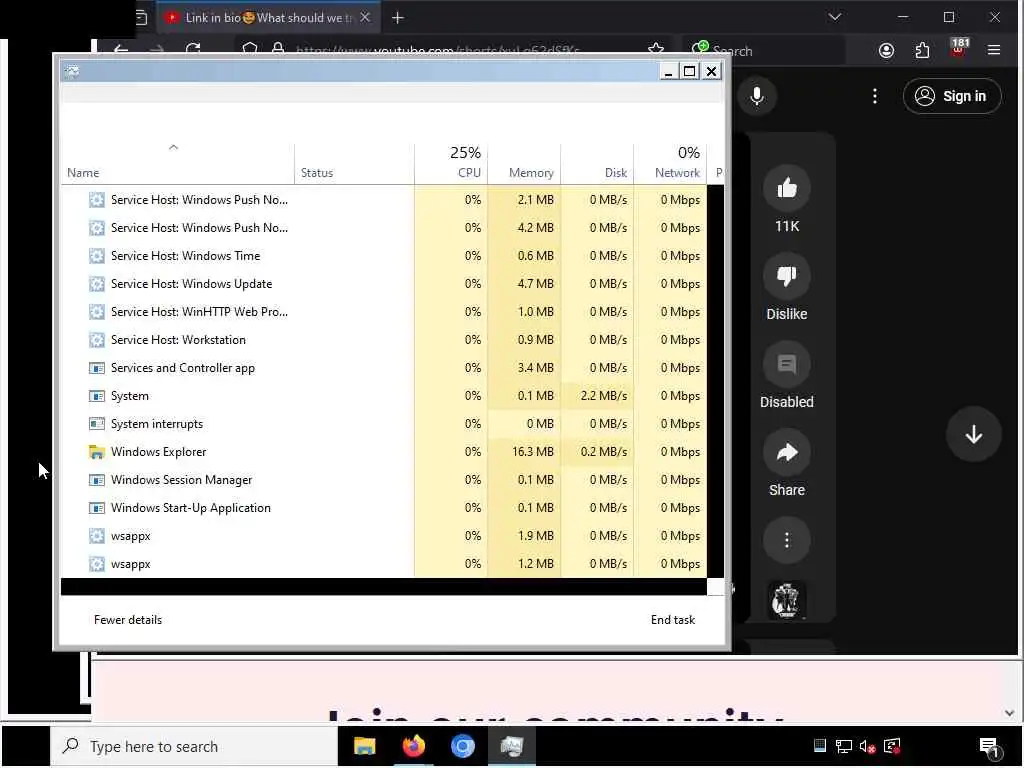Click the Fewer details button in Task Manager

[127, 620]
